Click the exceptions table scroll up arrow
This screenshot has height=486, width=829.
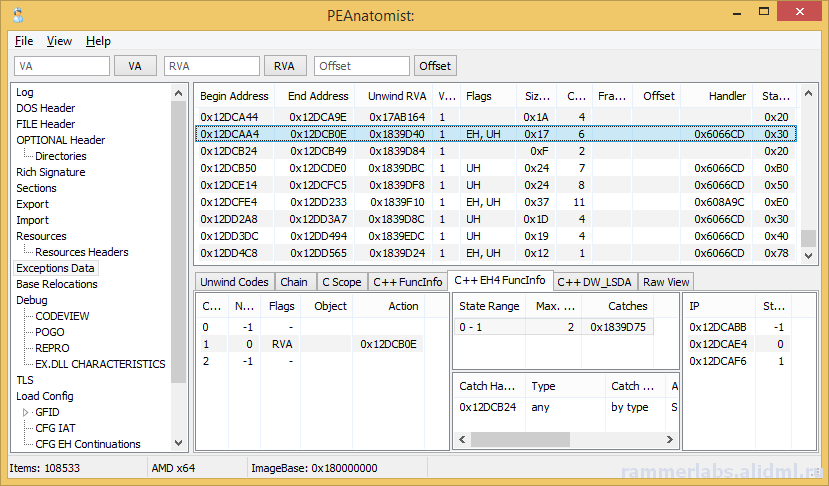[808, 94]
